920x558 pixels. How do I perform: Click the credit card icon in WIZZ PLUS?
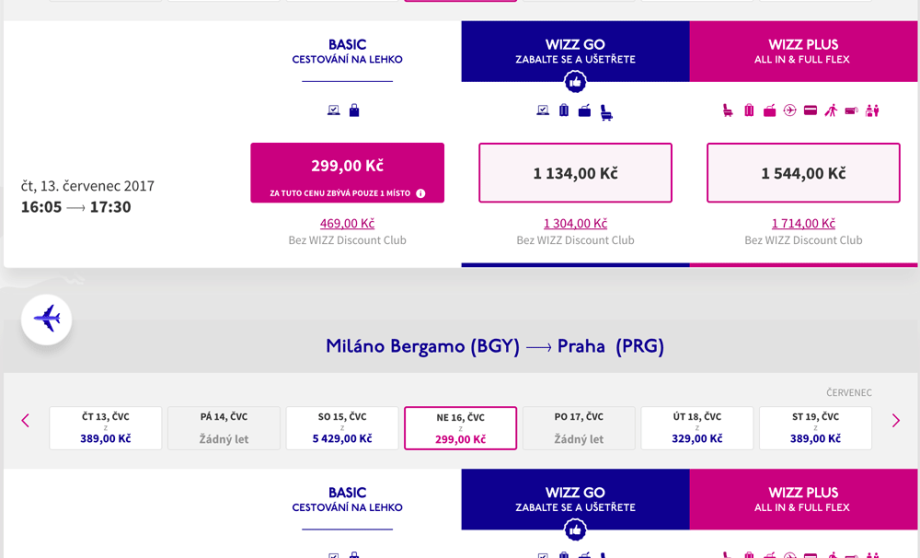pos(810,111)
